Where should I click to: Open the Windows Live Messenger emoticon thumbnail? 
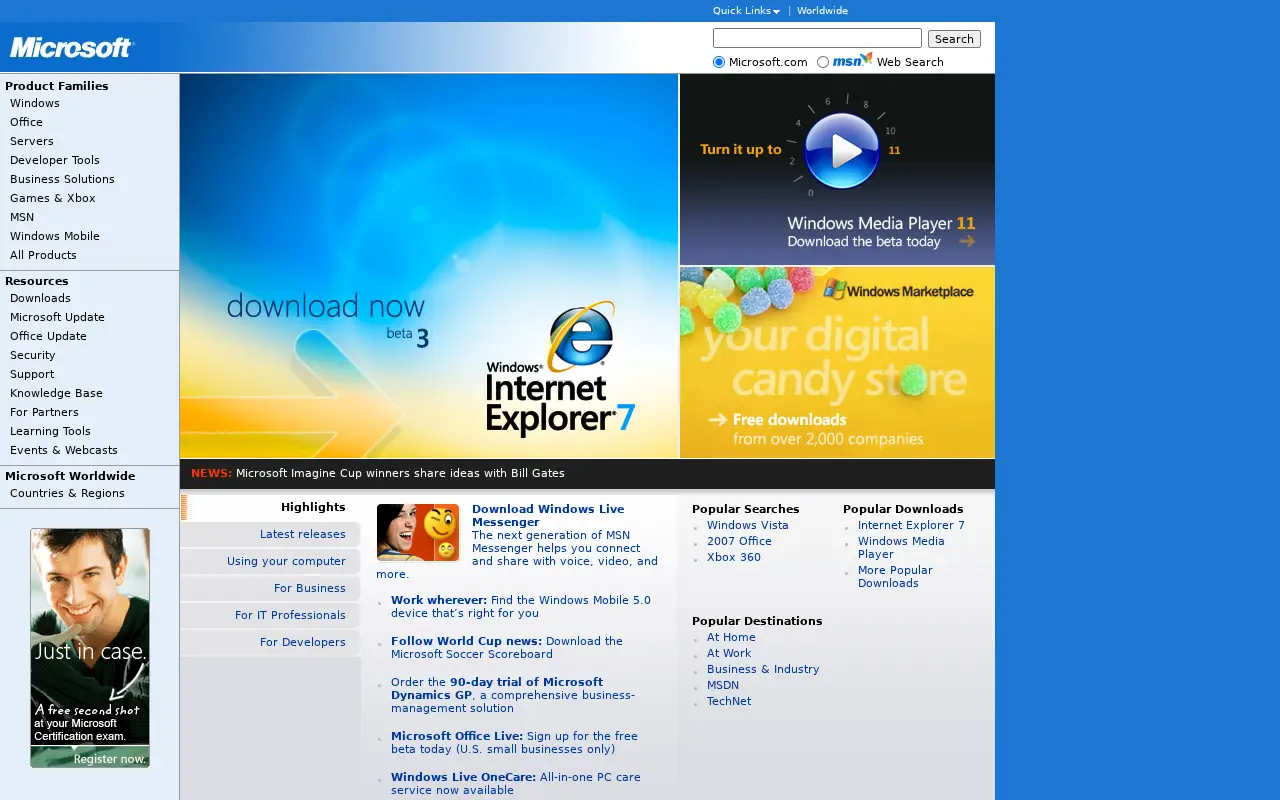point(418,532)
